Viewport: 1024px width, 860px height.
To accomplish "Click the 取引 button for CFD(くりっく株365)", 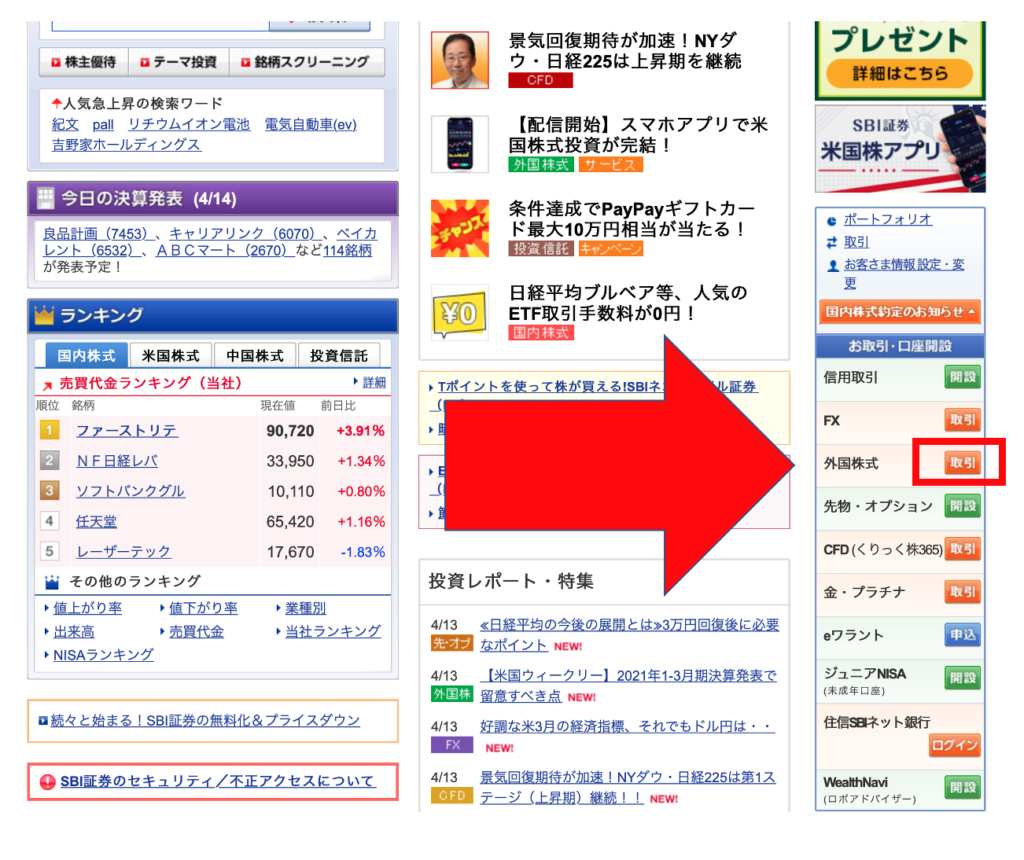I will point(963,549).
